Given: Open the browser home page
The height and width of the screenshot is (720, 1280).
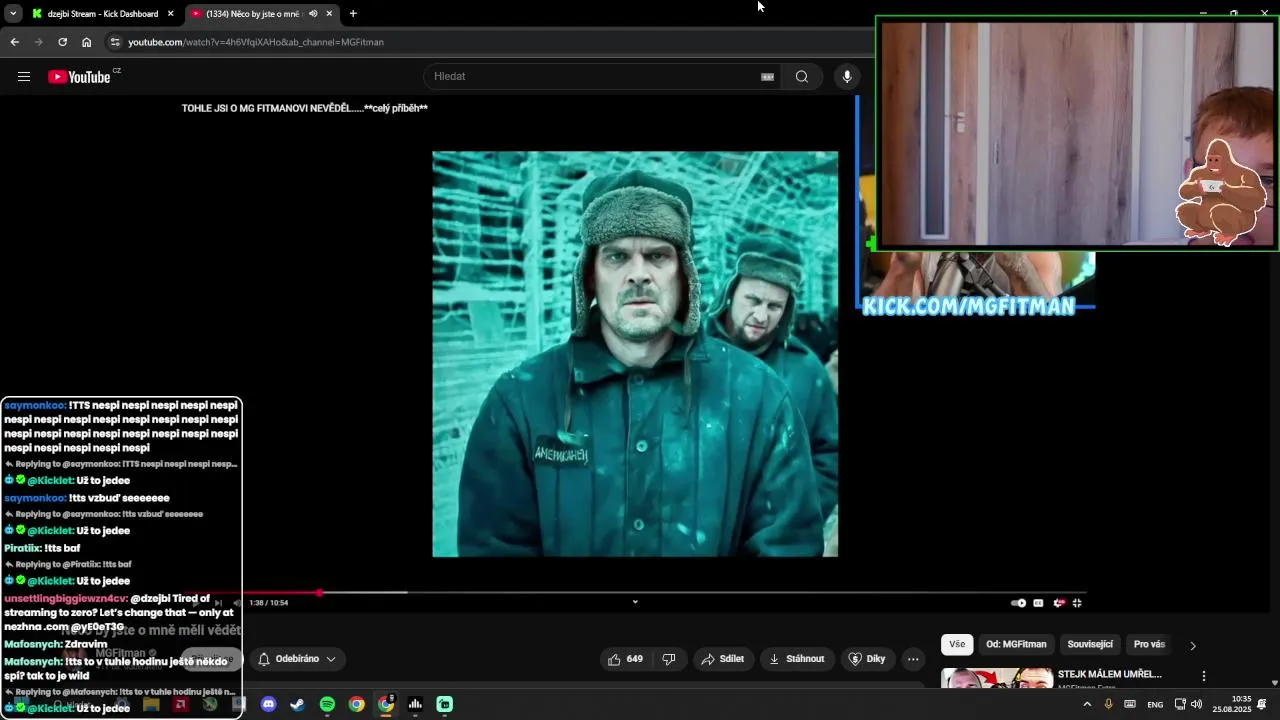Looking at the screenshot, I should point(86,42).
